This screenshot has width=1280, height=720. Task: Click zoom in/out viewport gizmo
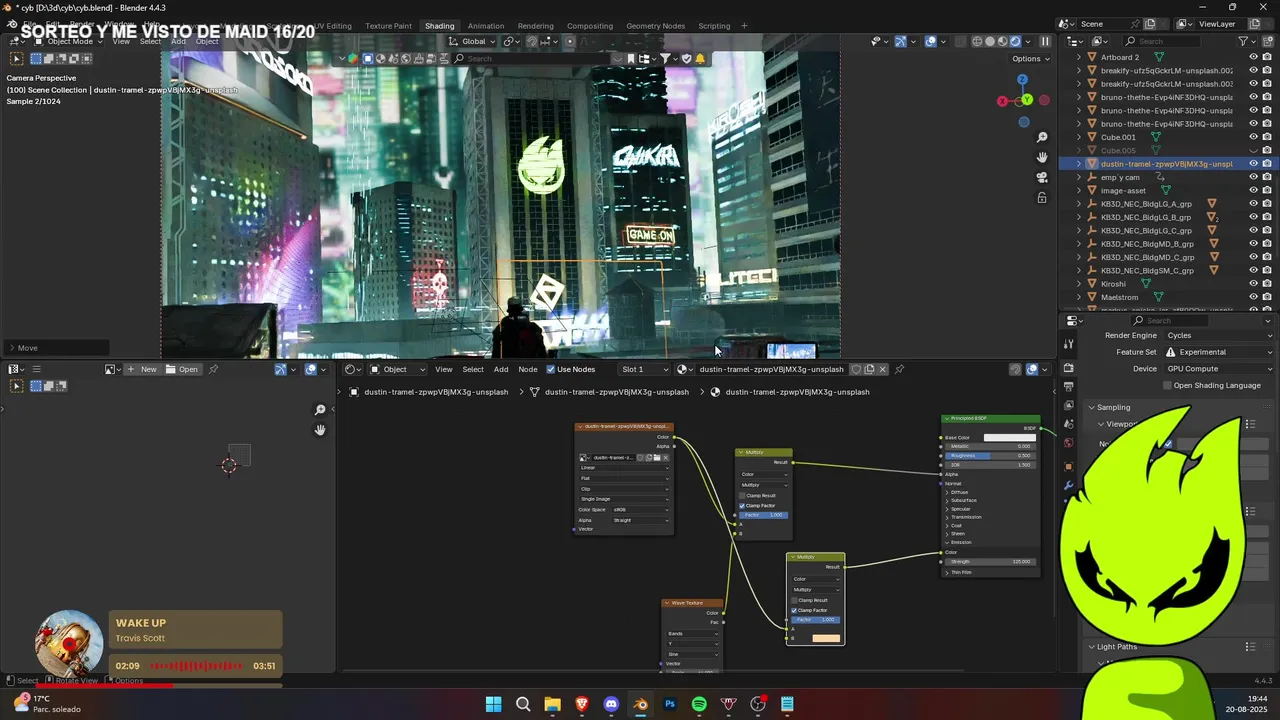[x=1042, y=137]
